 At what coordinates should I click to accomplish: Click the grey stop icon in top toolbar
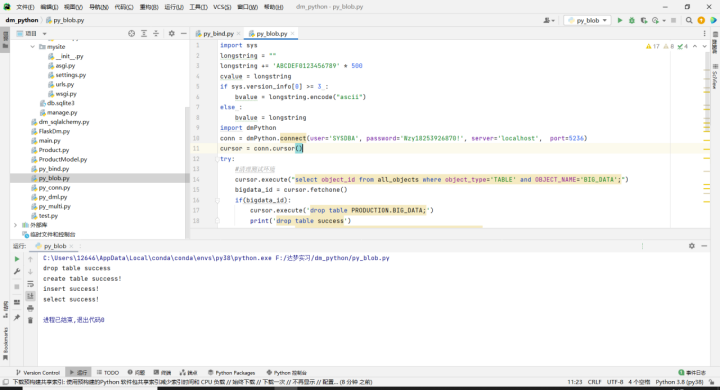674,20
